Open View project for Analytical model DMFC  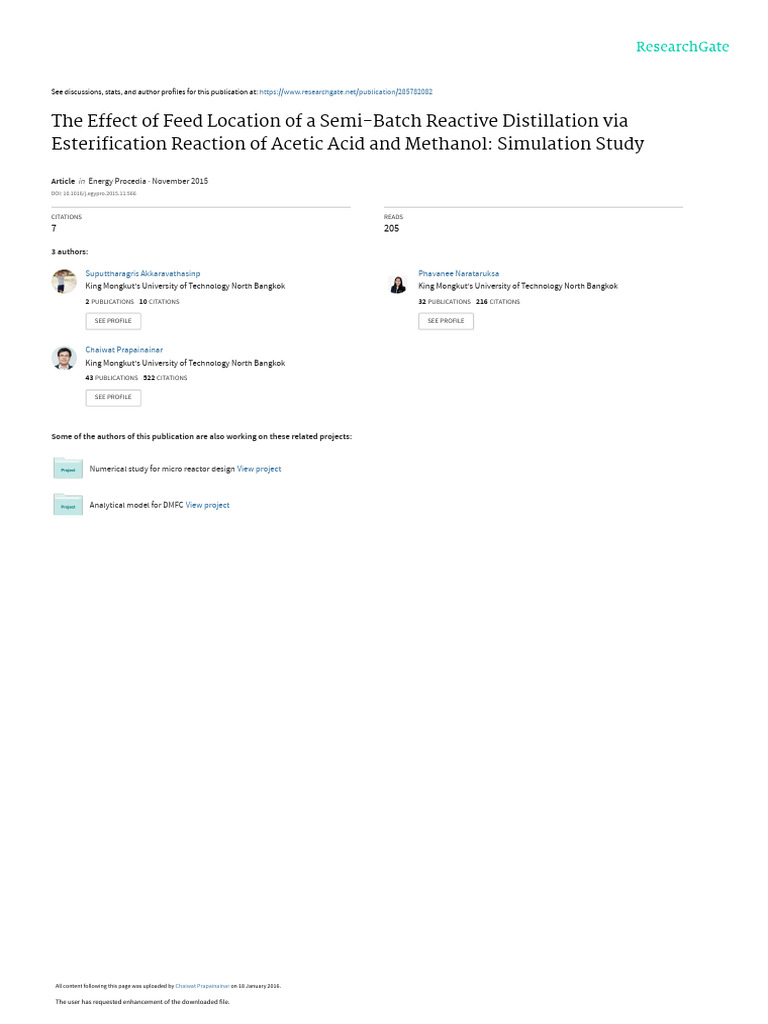point(207,505)
